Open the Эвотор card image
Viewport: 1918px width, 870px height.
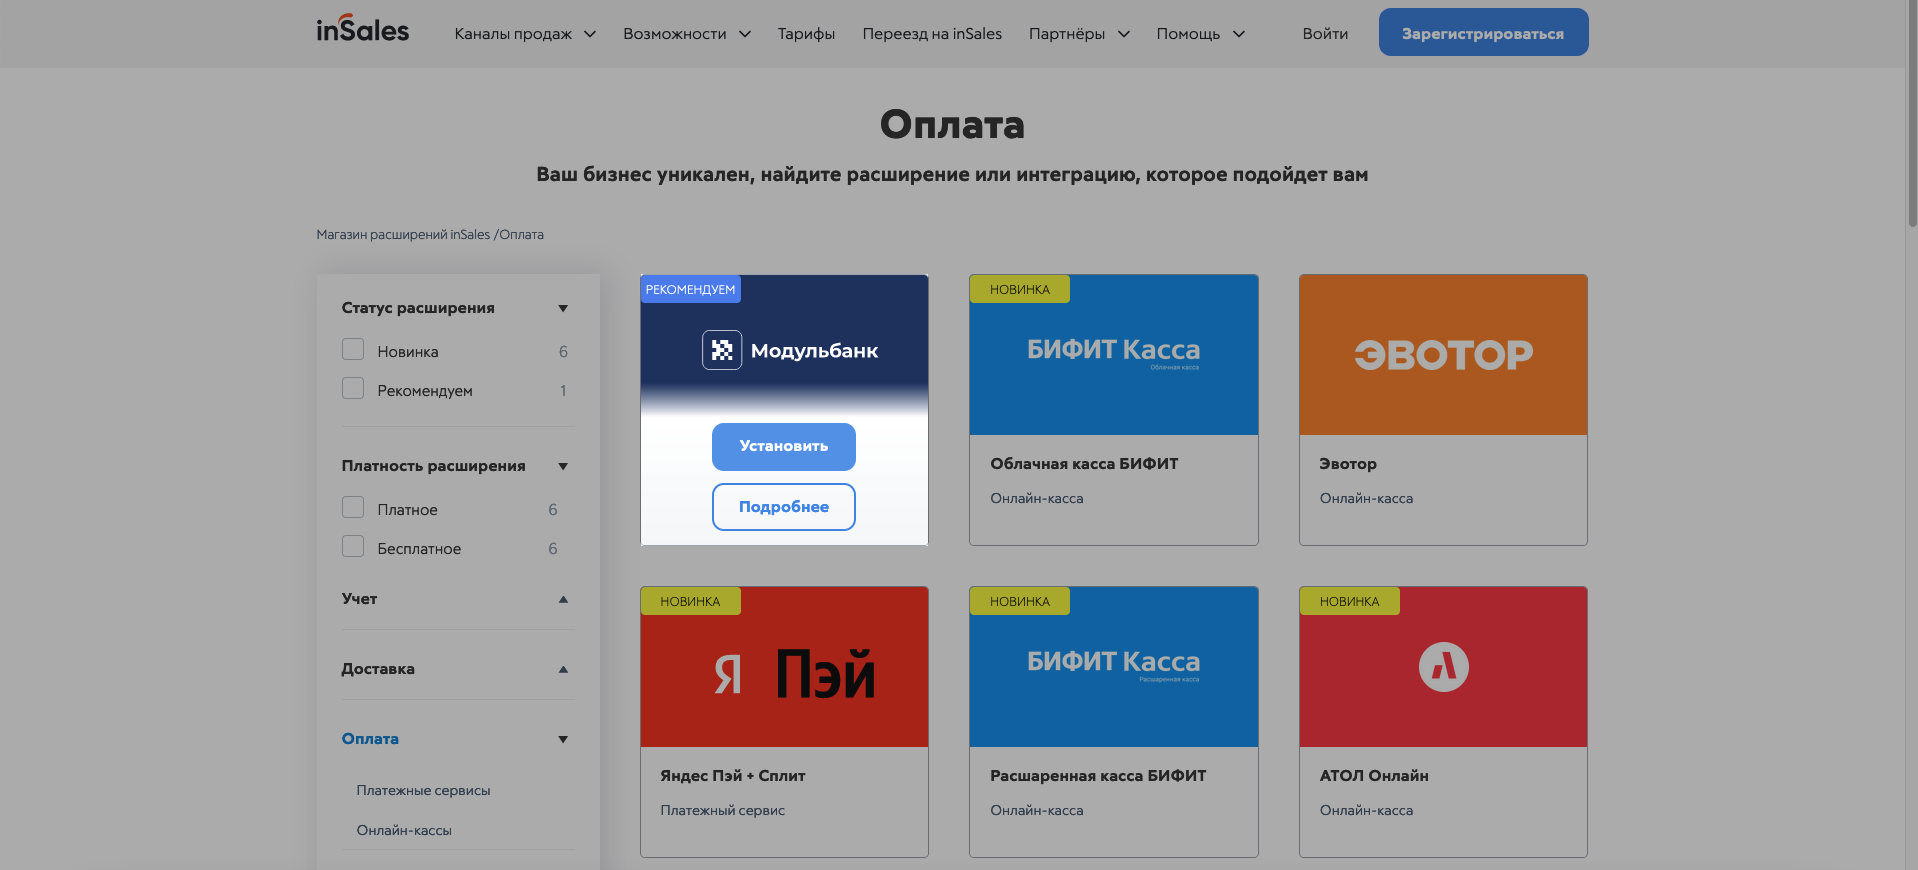click(x=1443, y=355)
